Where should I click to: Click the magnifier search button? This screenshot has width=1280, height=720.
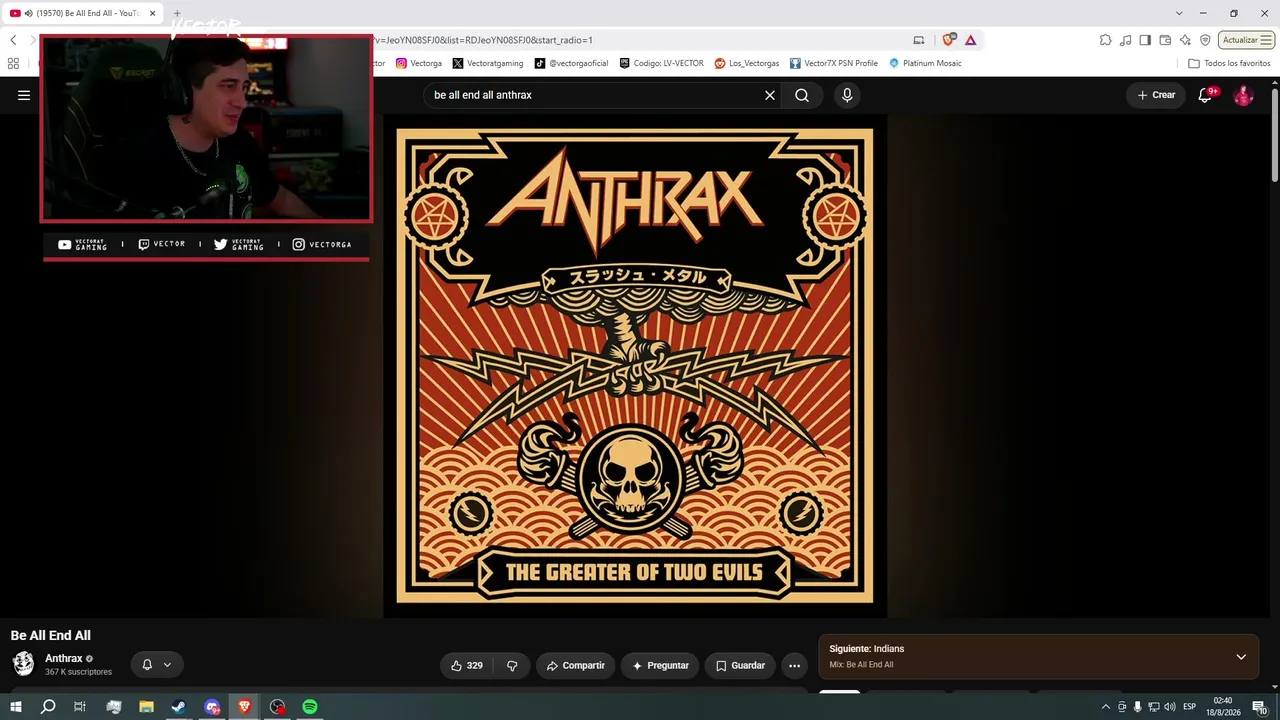pyautogui.click(x=802, y=95)
